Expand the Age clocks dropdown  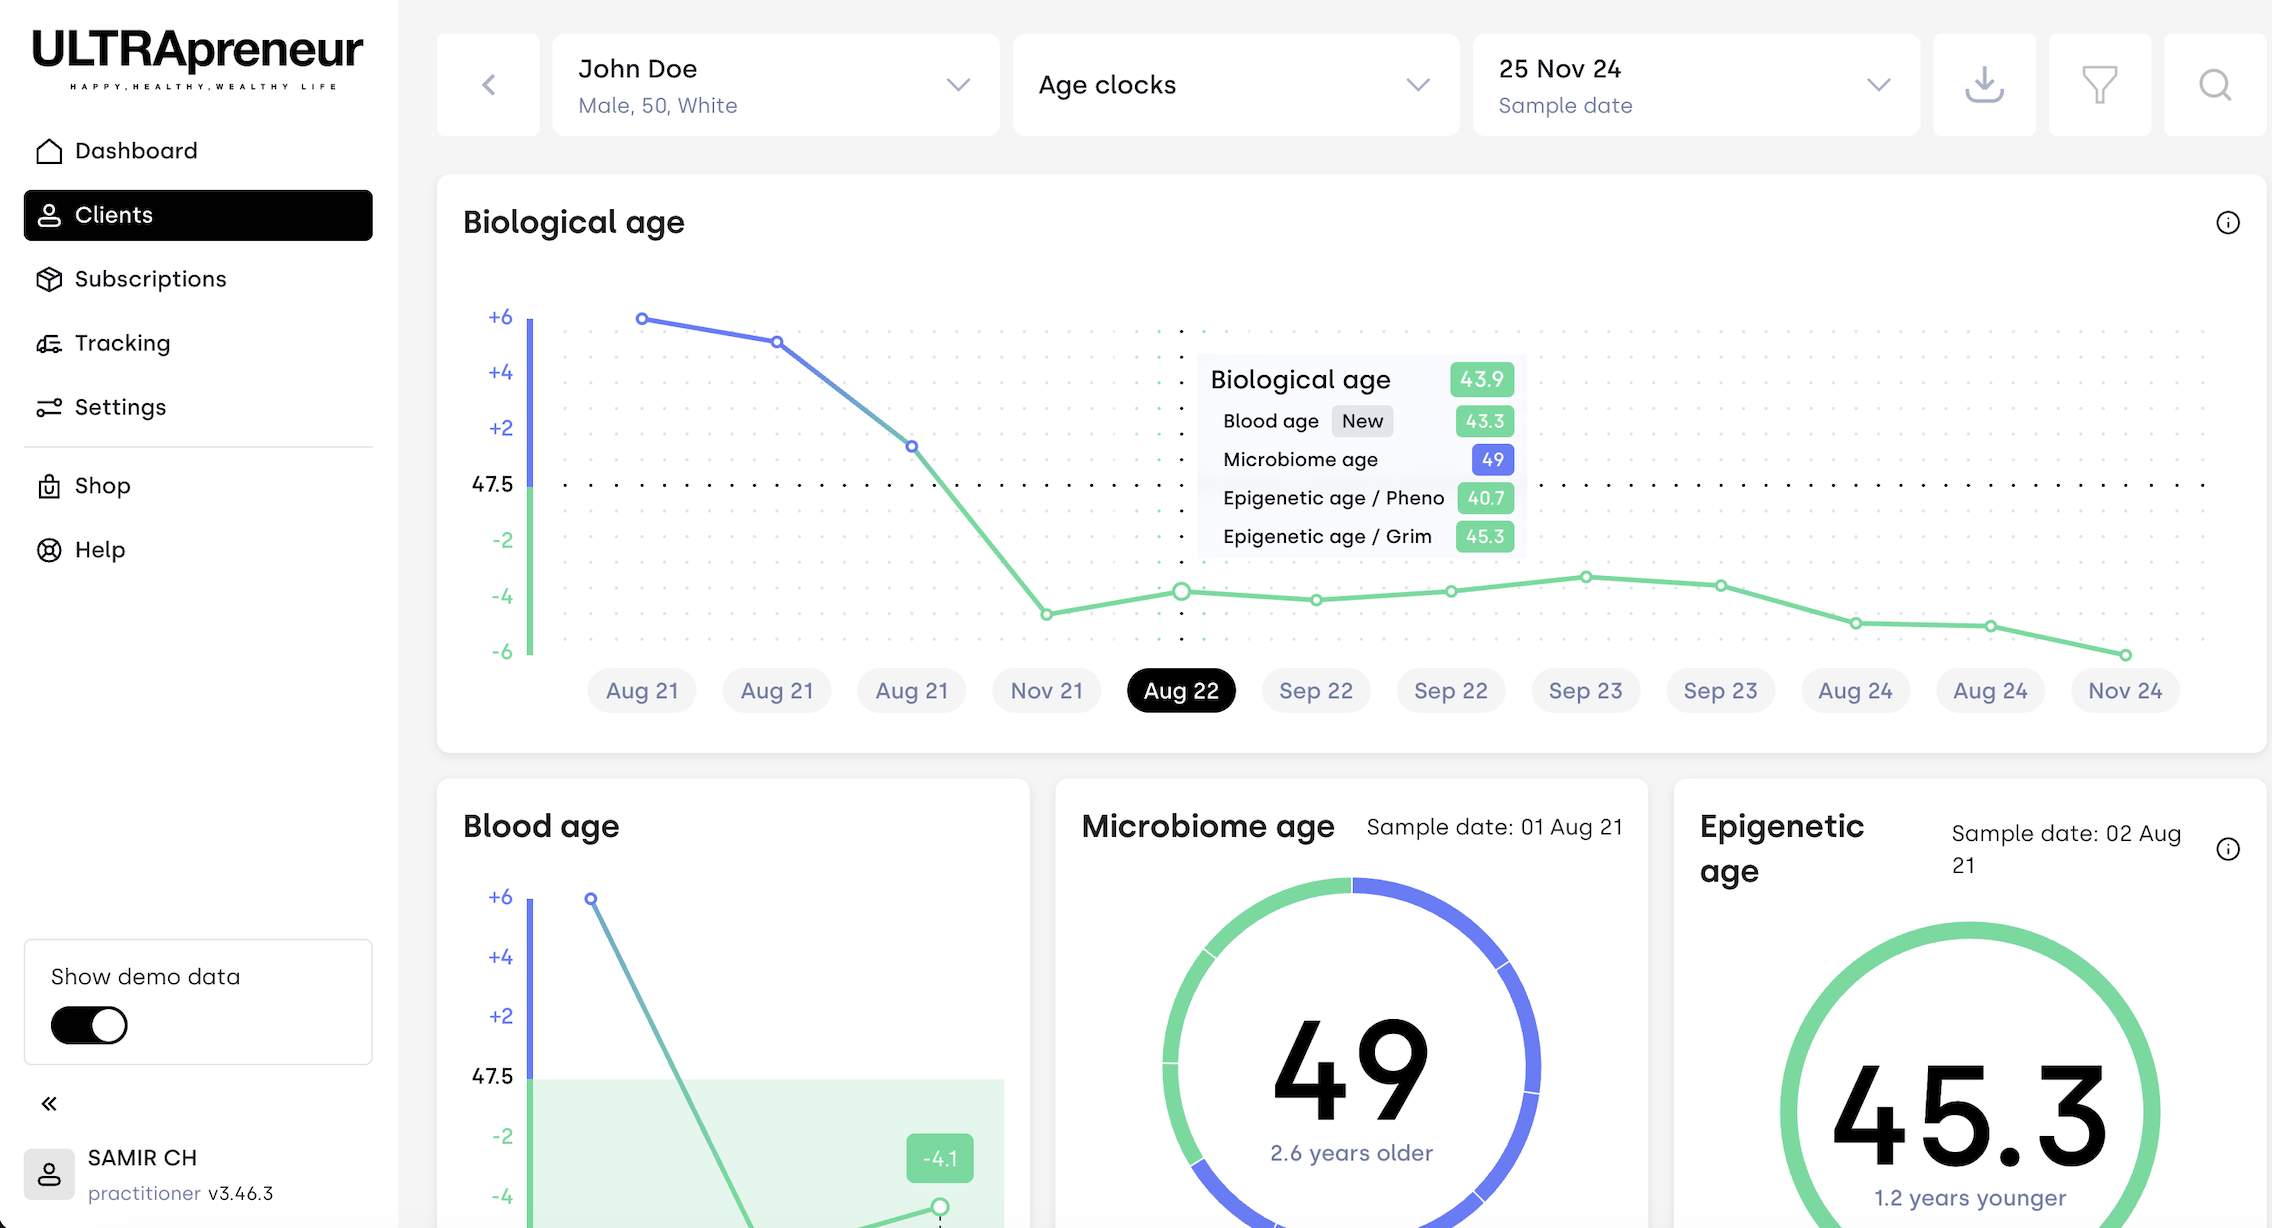[x=1236, y=85]
